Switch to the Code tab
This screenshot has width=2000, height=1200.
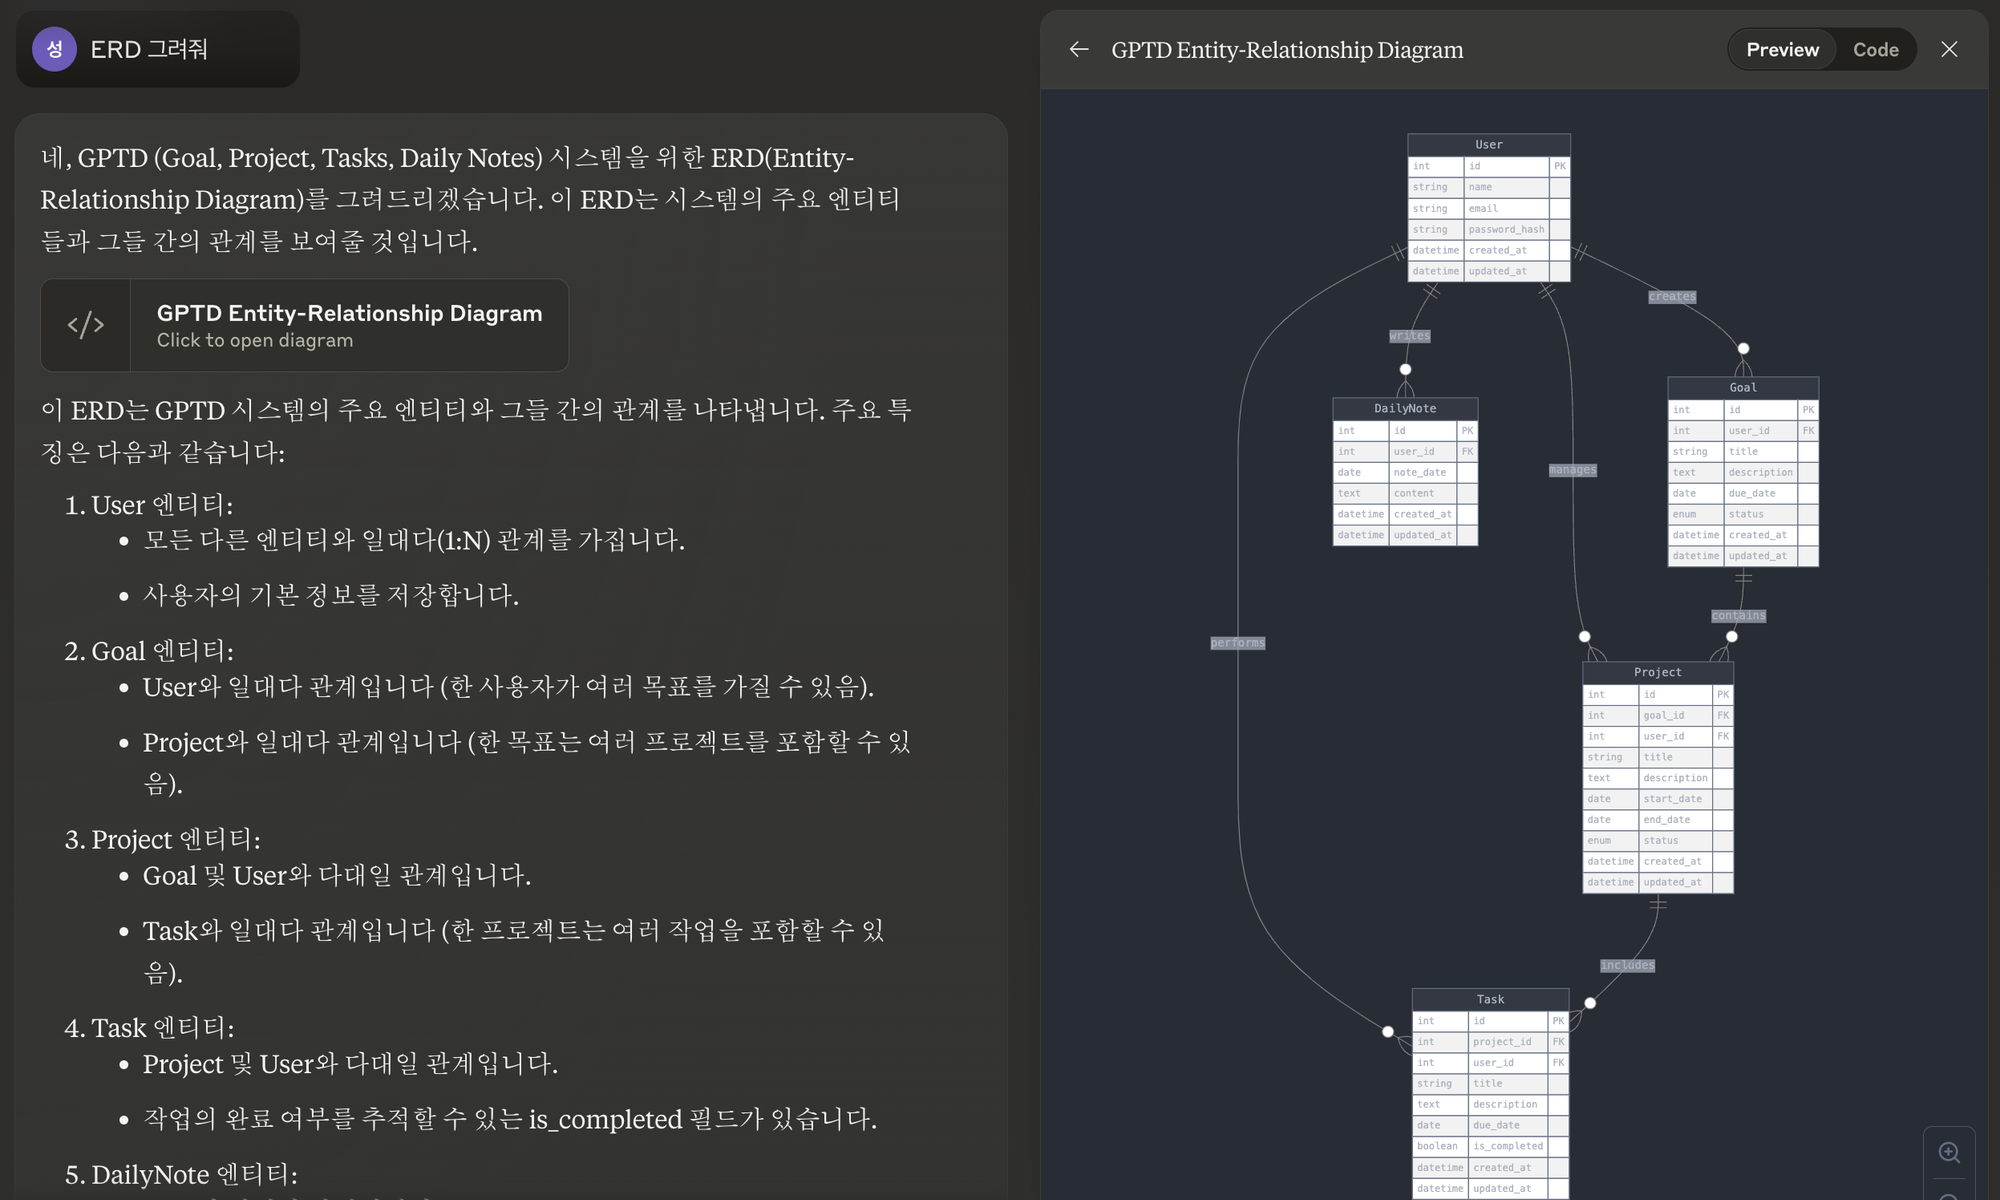pyautogui.click(x=1875, y=49)
